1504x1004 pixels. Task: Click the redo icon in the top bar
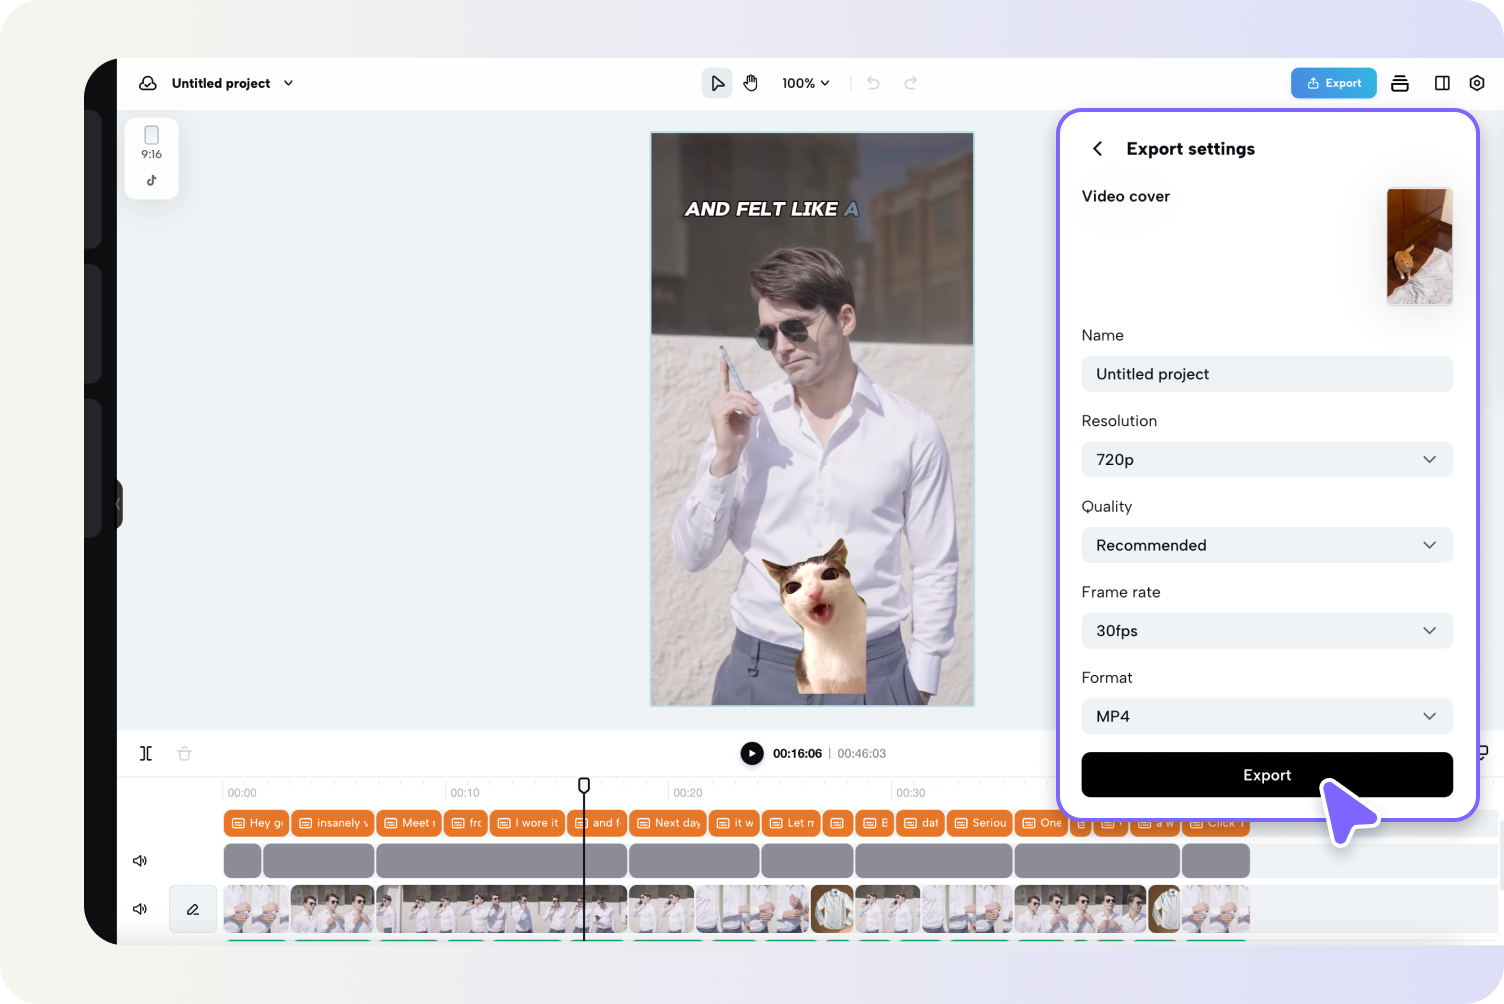(x=910, y=83)
